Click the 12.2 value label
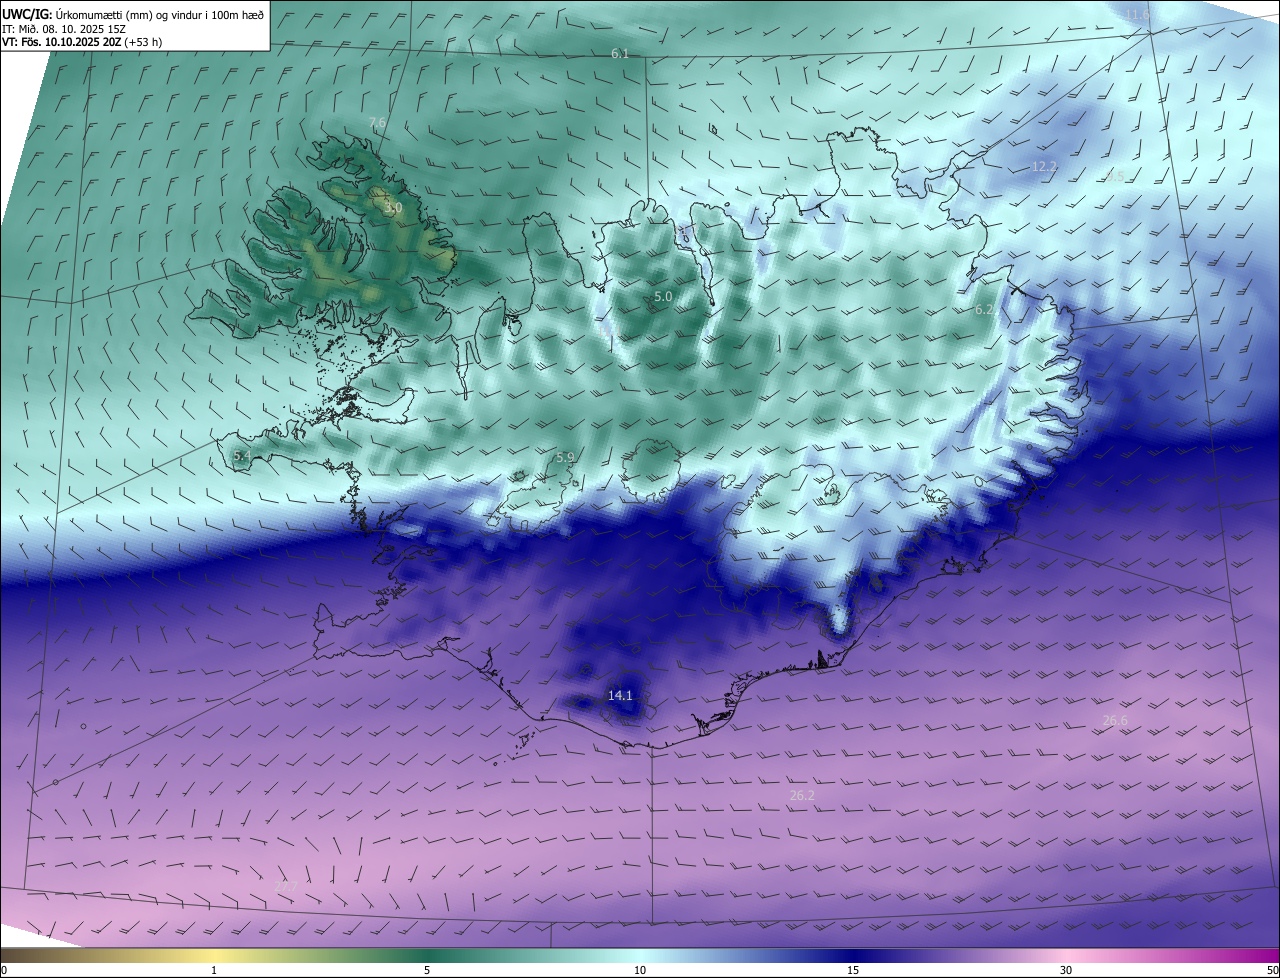This screenshot has width=1280, height=978. pos(1044,166)
